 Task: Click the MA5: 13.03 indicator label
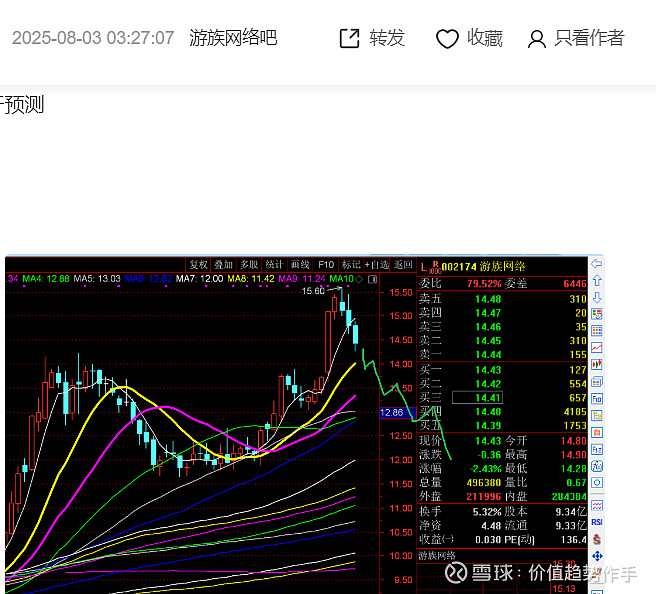pos(97,279)
